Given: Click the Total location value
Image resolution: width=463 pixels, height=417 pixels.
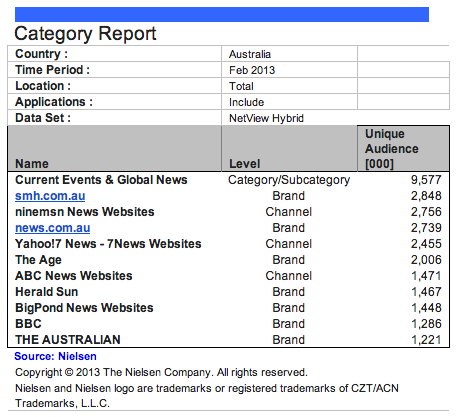Looking at the screenshot, I should tap(241, 86).
